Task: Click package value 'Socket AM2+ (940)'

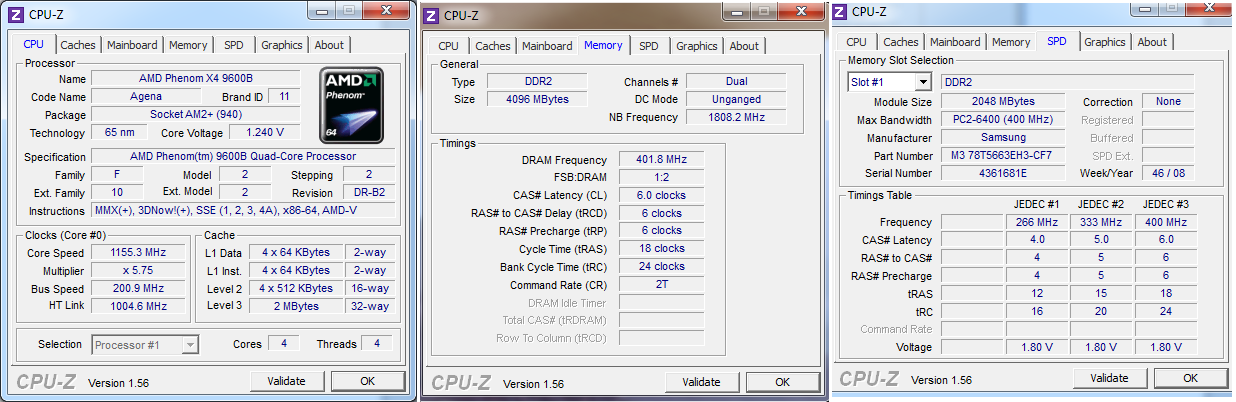Action: pos(196,114)
